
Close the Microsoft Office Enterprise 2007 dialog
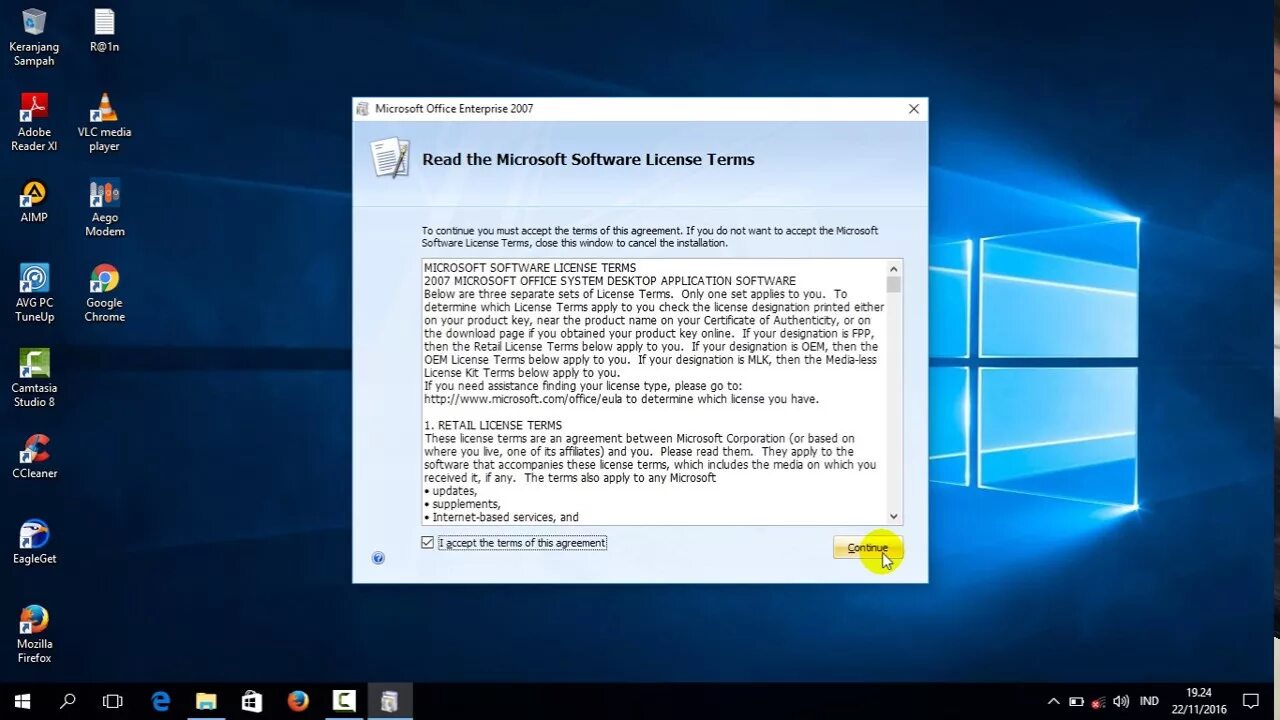pyautogui.click(x=913, y=109)
